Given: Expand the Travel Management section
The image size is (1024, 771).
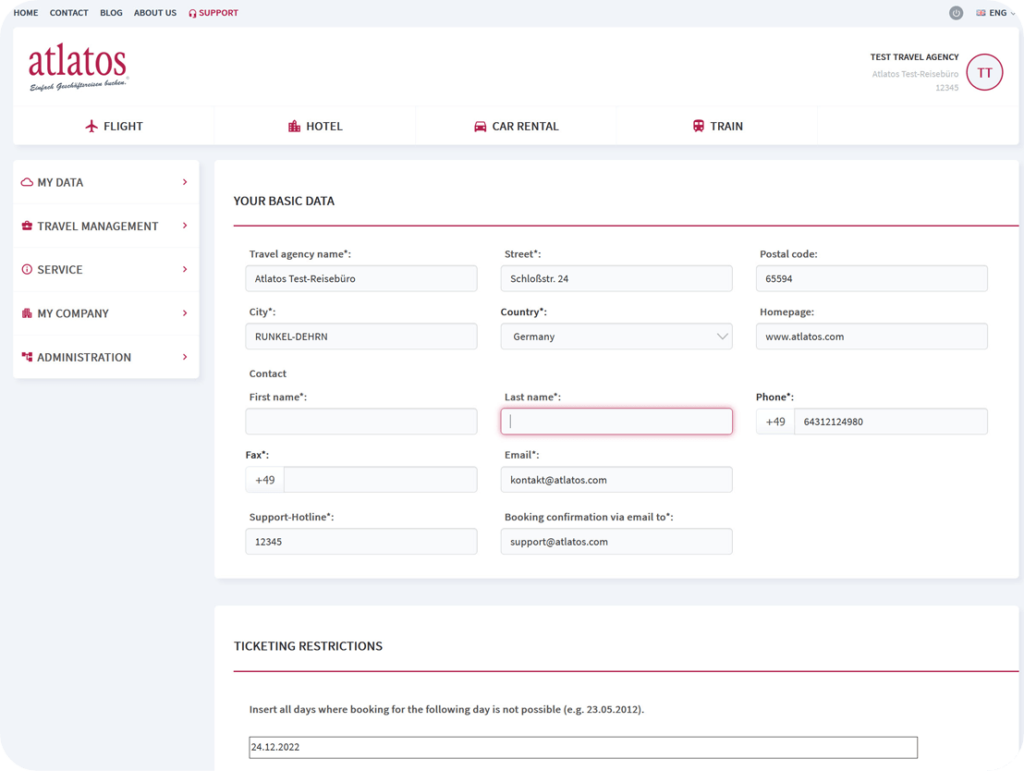Looking at the screenshot, I should click(x=105, y=226).
